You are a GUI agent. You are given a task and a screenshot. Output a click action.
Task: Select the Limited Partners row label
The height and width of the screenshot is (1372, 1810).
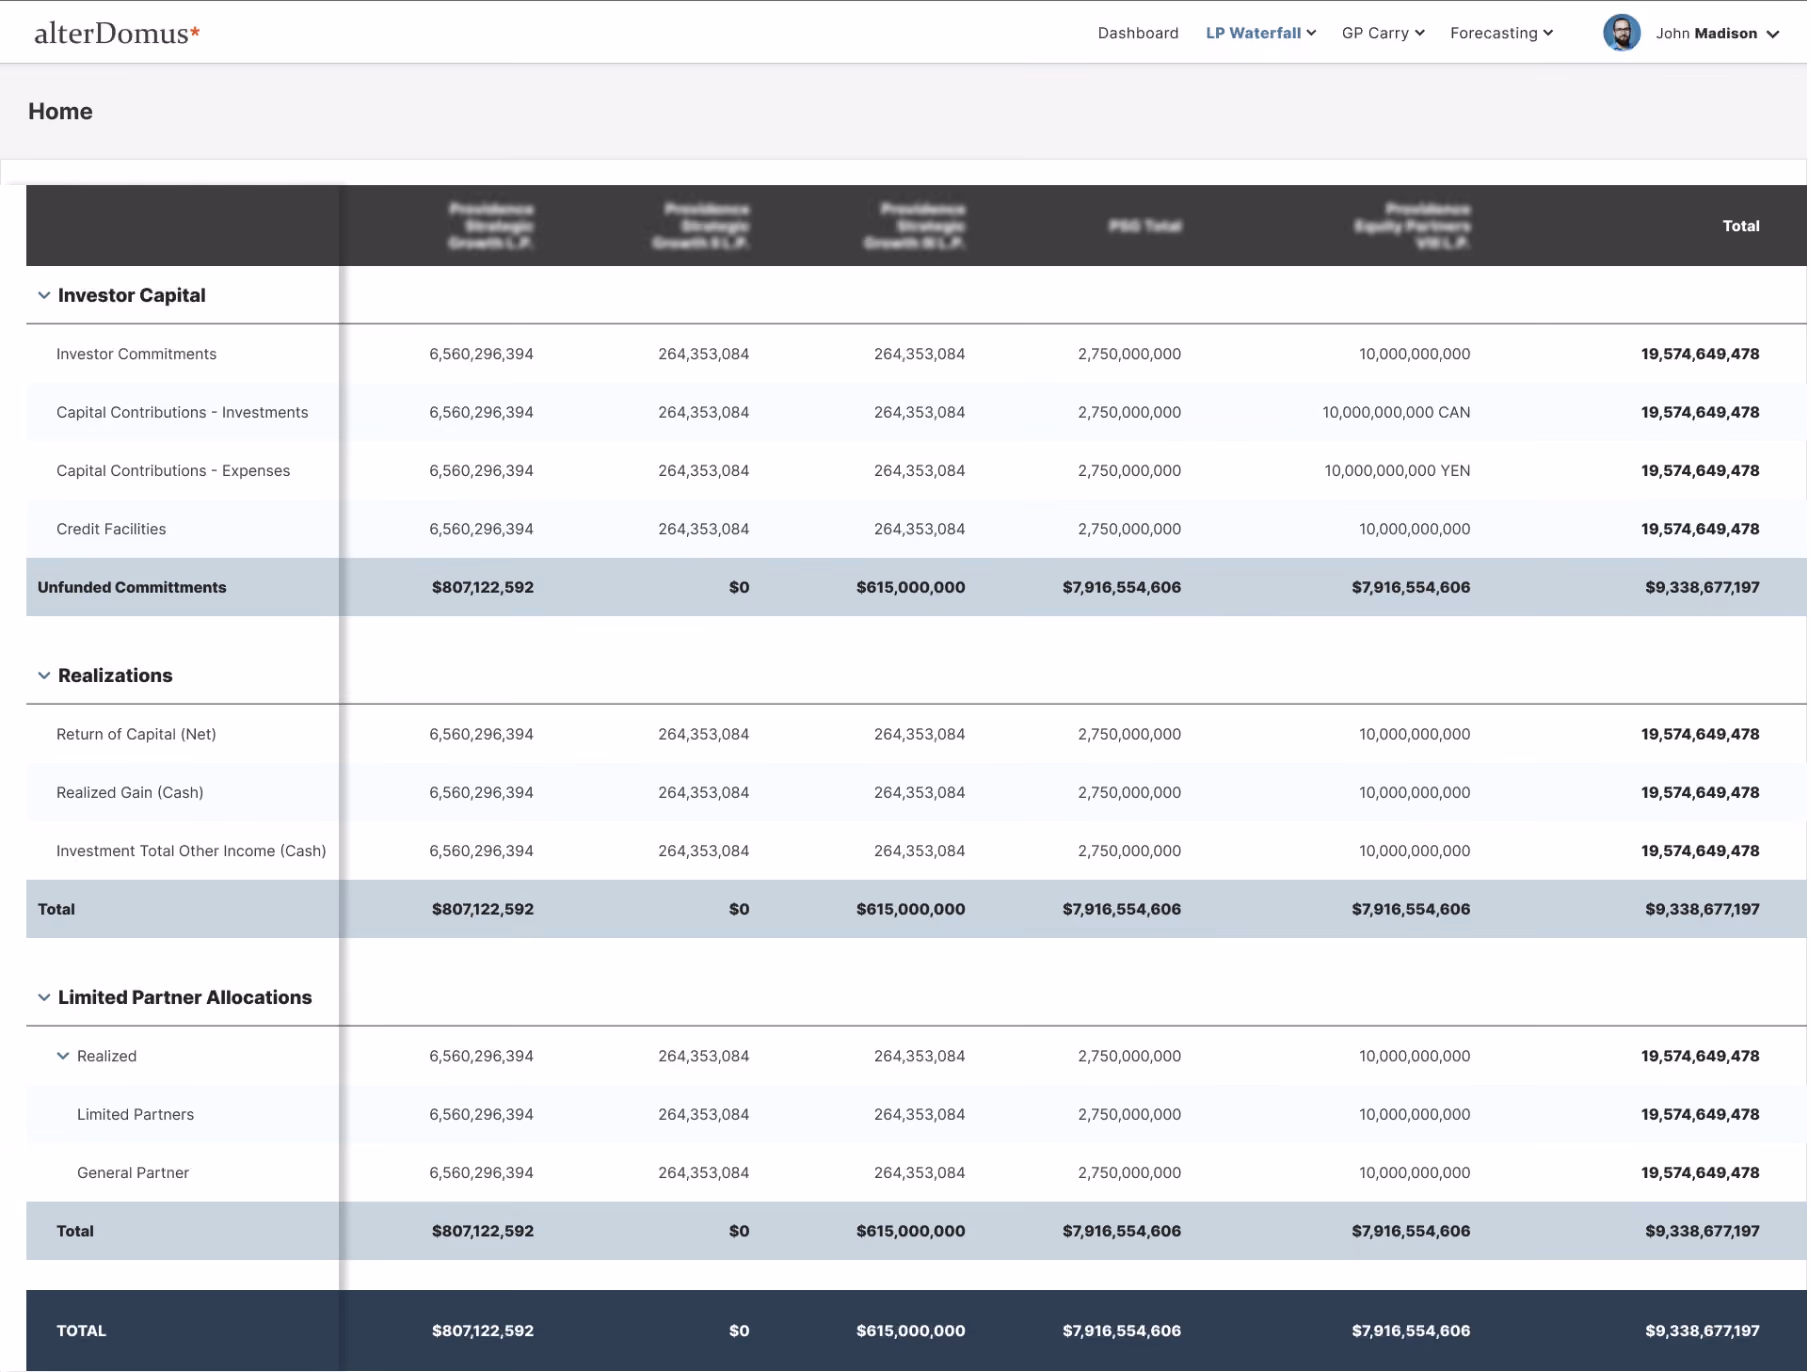(x=136, y=1116)
